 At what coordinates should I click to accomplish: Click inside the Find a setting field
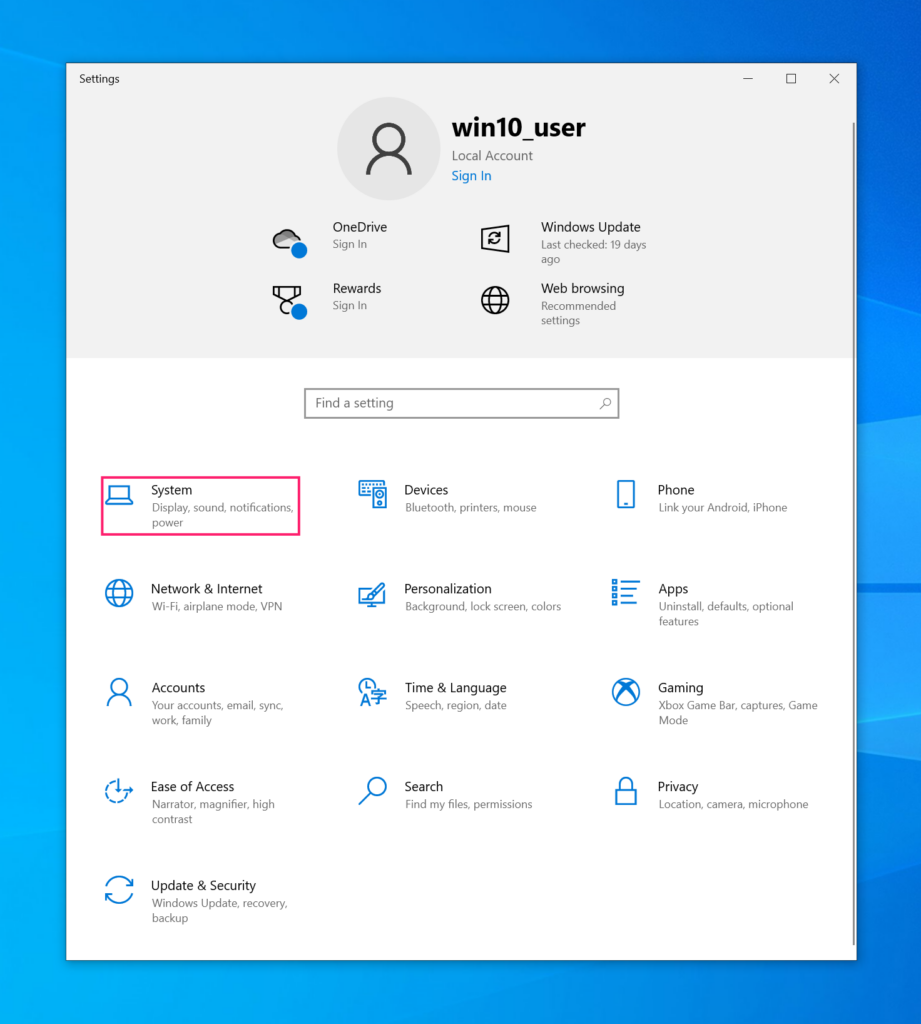(461, 404)
